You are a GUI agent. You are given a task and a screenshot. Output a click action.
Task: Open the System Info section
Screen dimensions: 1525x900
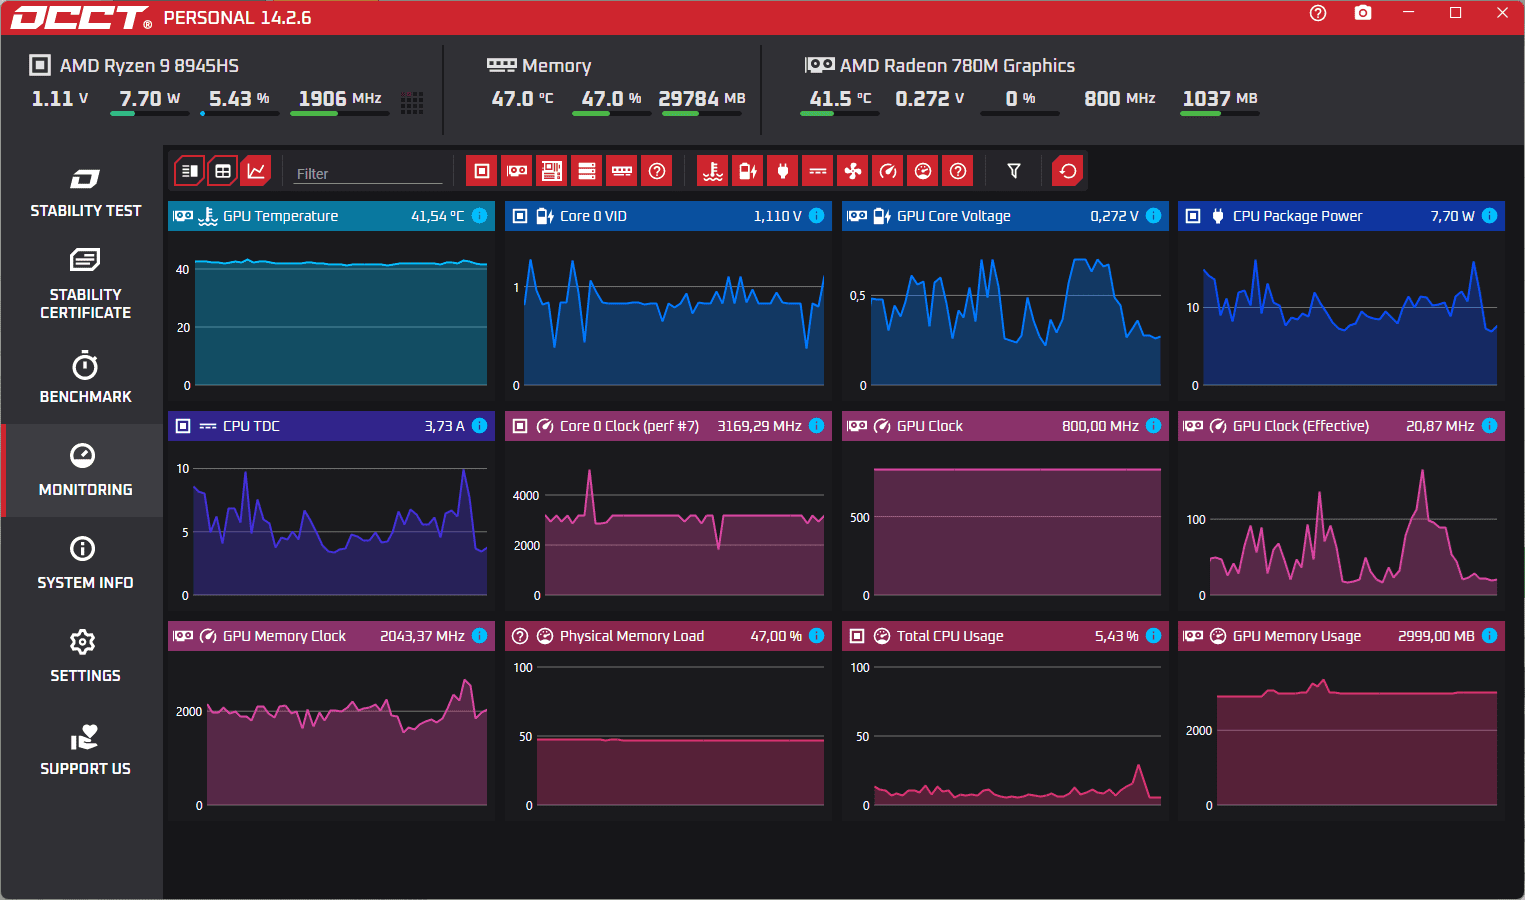(85, 563)
